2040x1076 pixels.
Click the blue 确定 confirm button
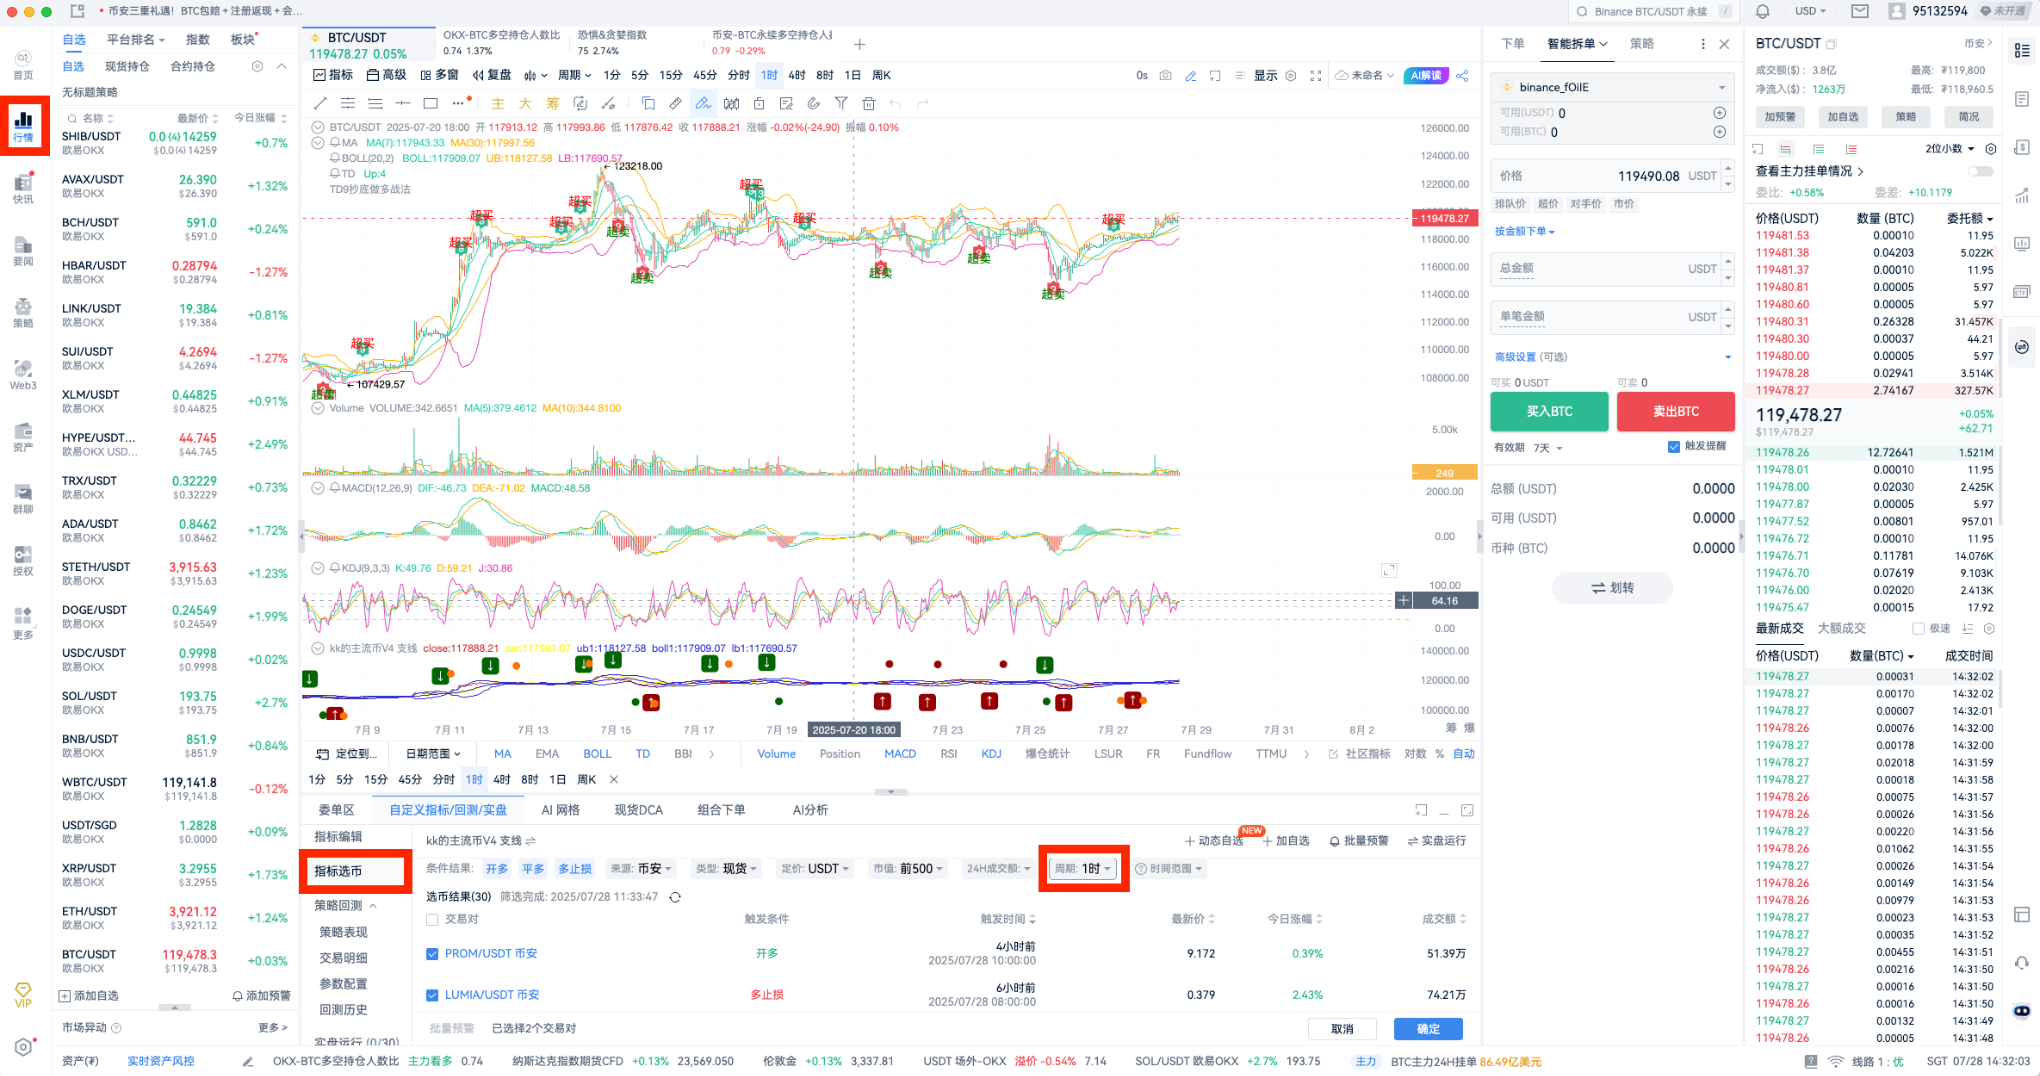pyautogui.click(x=1428, y=1029)
